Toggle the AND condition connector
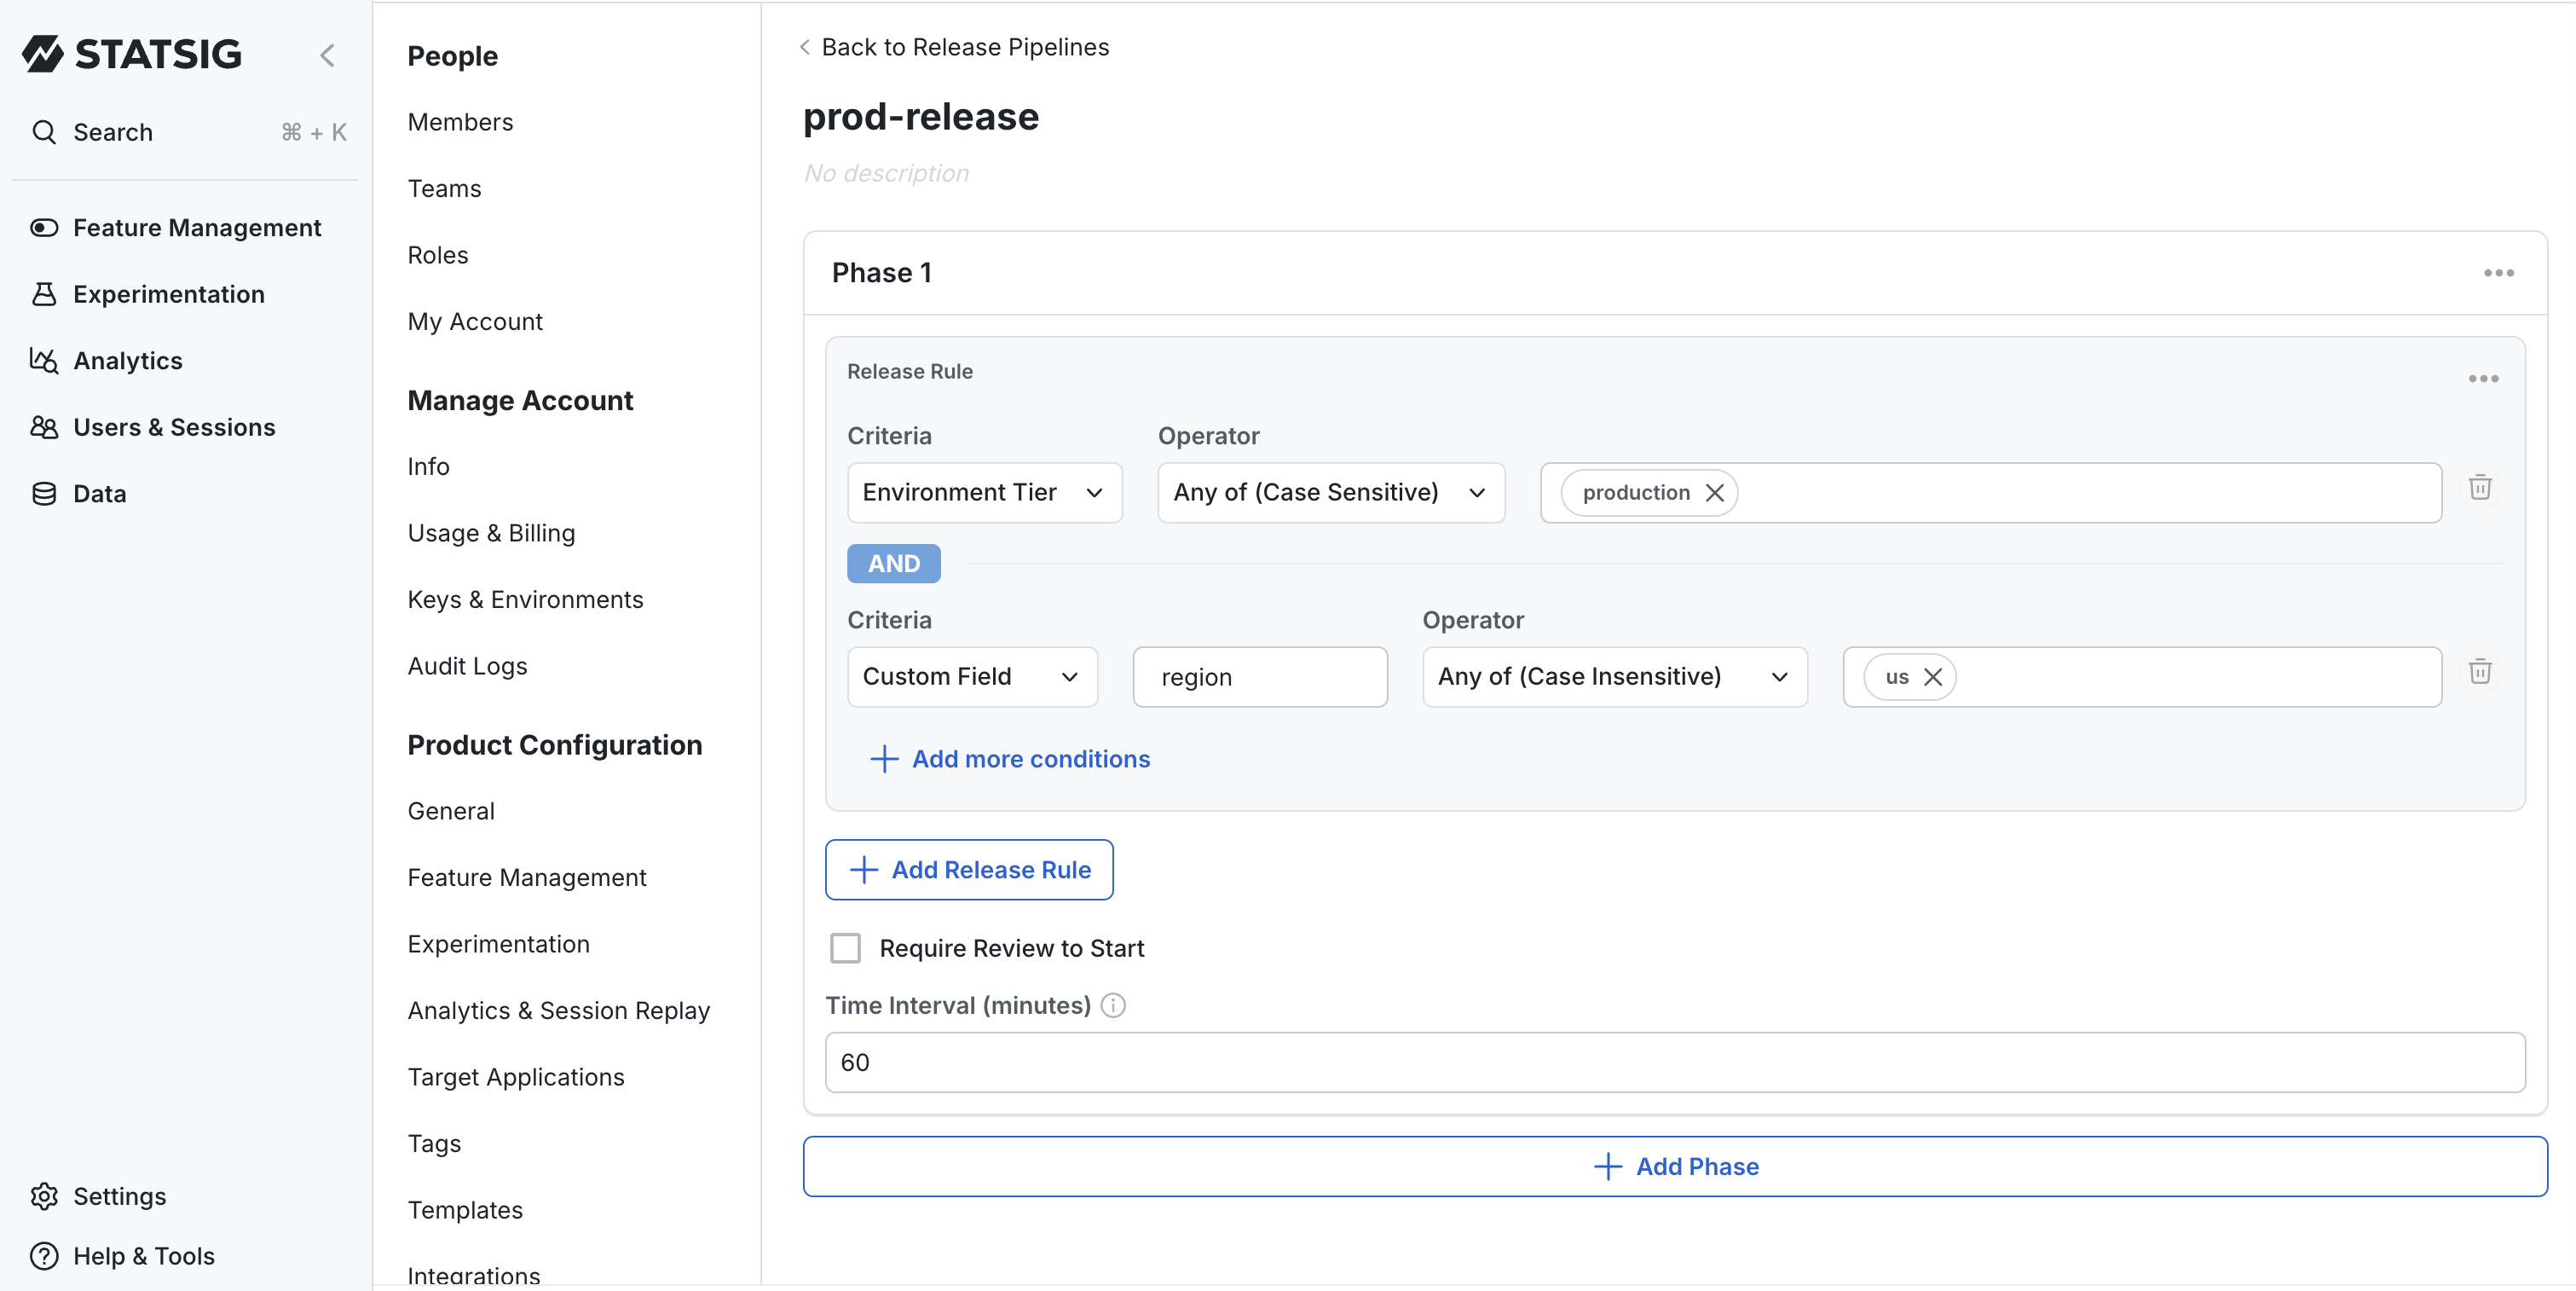The width and height of the screenshot is (2576, 1291). coord(893,564)
